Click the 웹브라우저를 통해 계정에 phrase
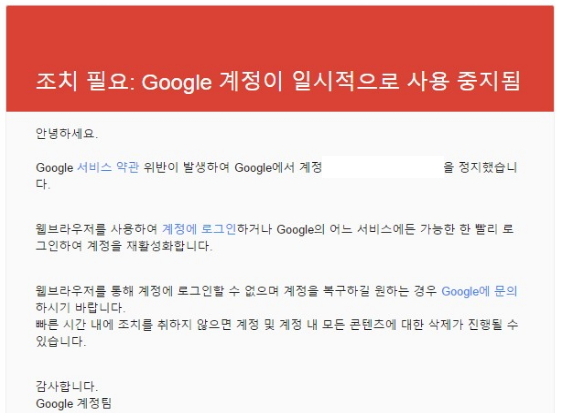The image size is (562, 419). coord(104,291)
